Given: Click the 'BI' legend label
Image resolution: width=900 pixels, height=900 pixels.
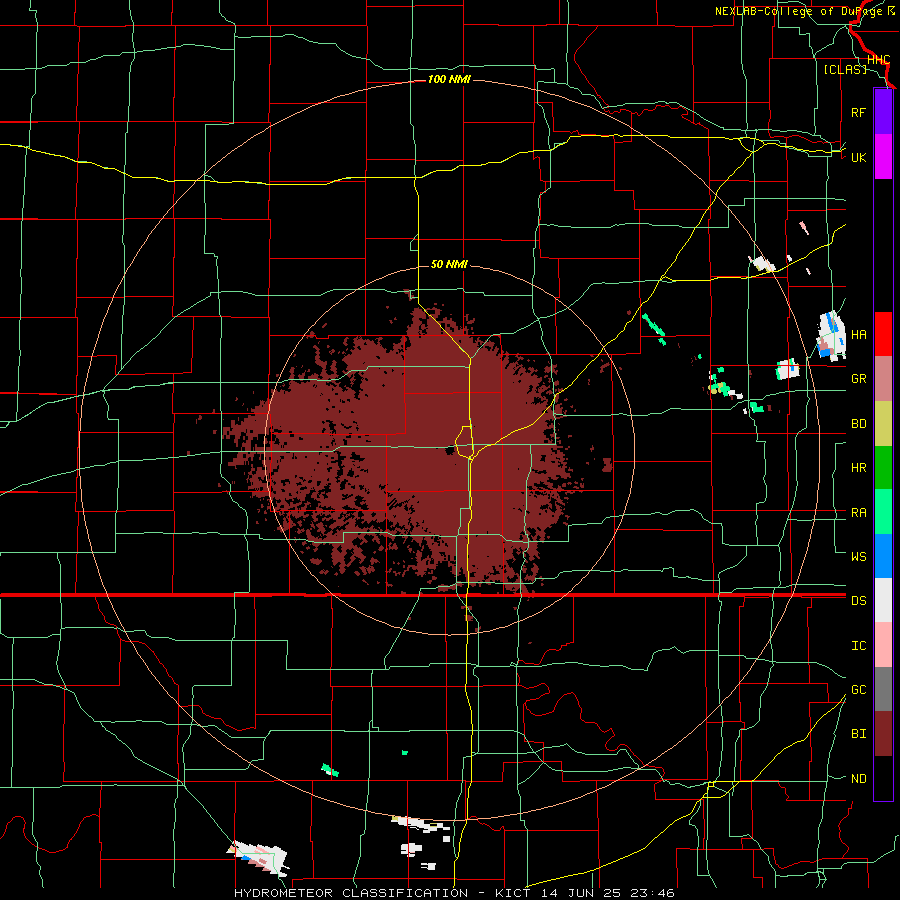Looking at the screenshot, I should pyautogui.click(x=858, y=734).
